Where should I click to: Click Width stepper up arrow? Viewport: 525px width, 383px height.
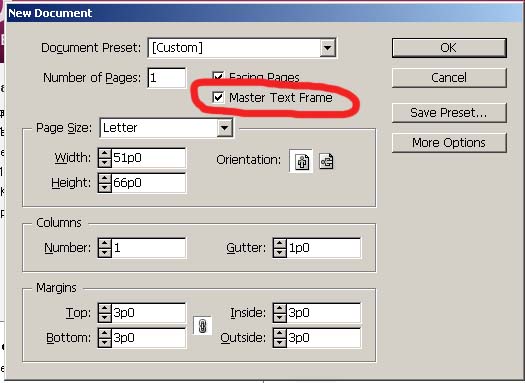105,154
